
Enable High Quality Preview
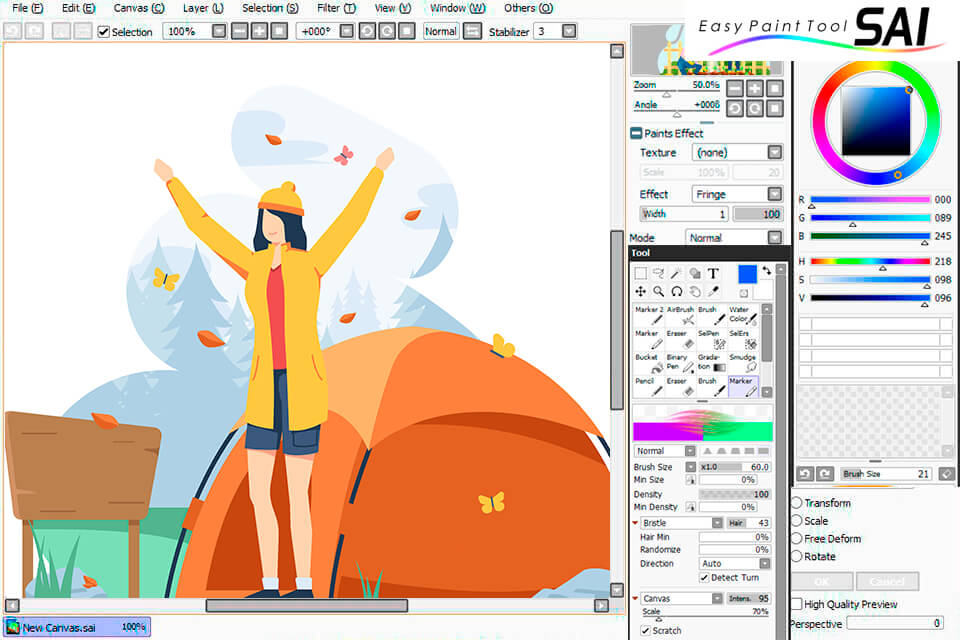(x=797, y=604)
